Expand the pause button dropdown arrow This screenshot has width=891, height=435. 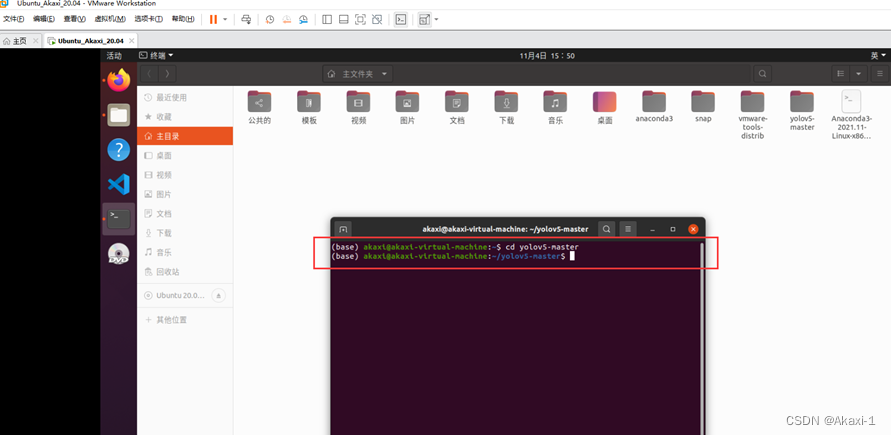pos(225,19)
